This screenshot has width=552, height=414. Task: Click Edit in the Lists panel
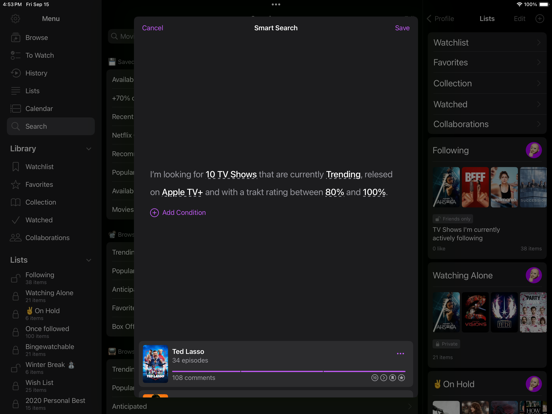[x=519, y=19]
